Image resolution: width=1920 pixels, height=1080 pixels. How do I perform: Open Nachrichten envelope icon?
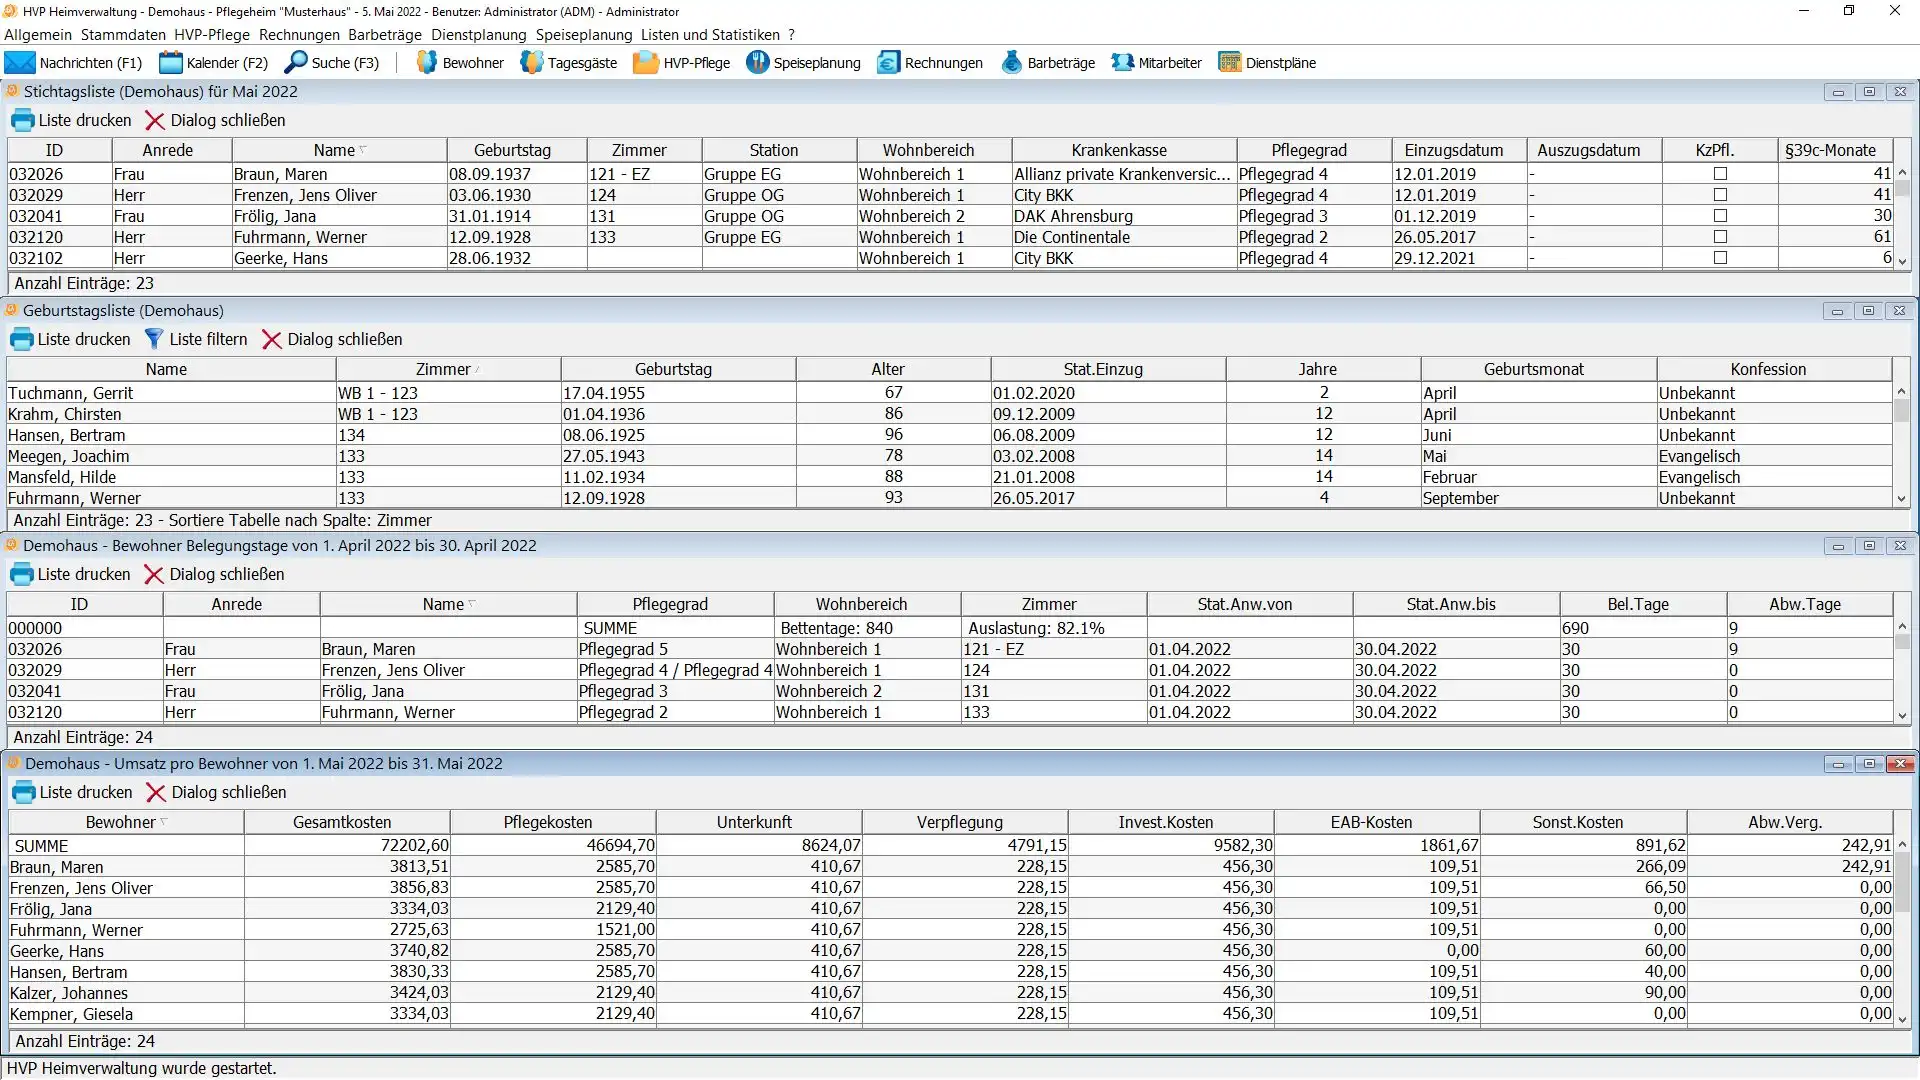coord(20,63)
